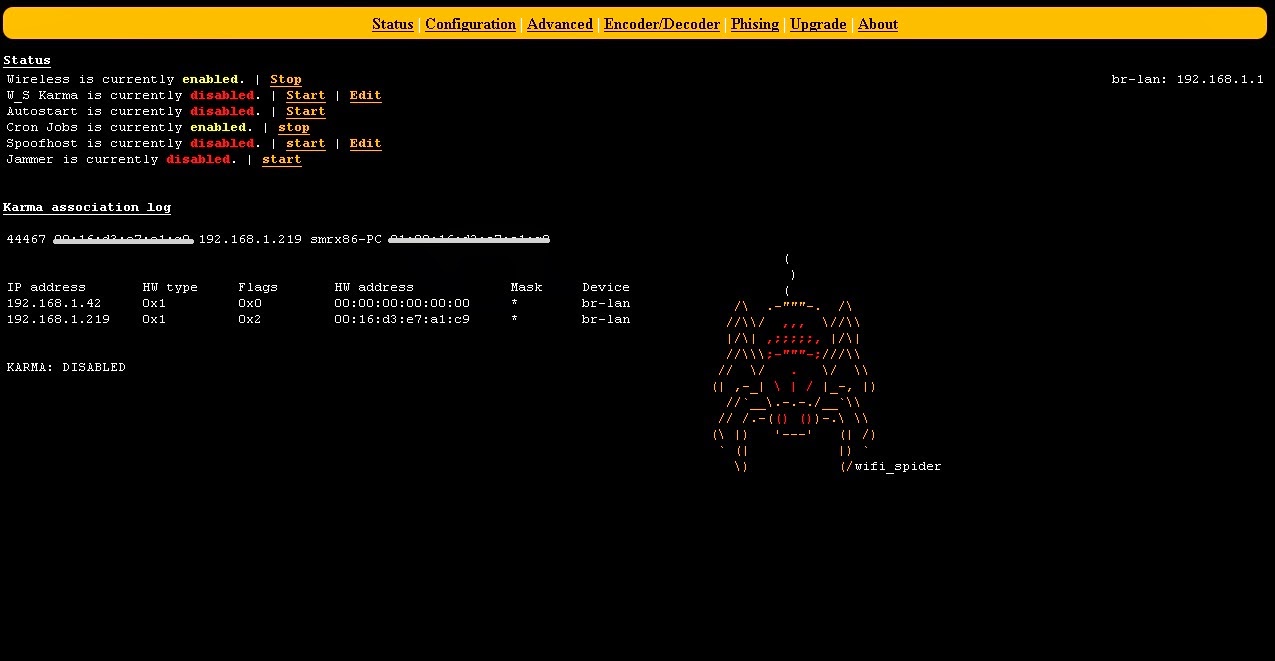Open the Encoder/Decoder page
This screenshot has height=661, width=1275.
click(x=661, y=24)
